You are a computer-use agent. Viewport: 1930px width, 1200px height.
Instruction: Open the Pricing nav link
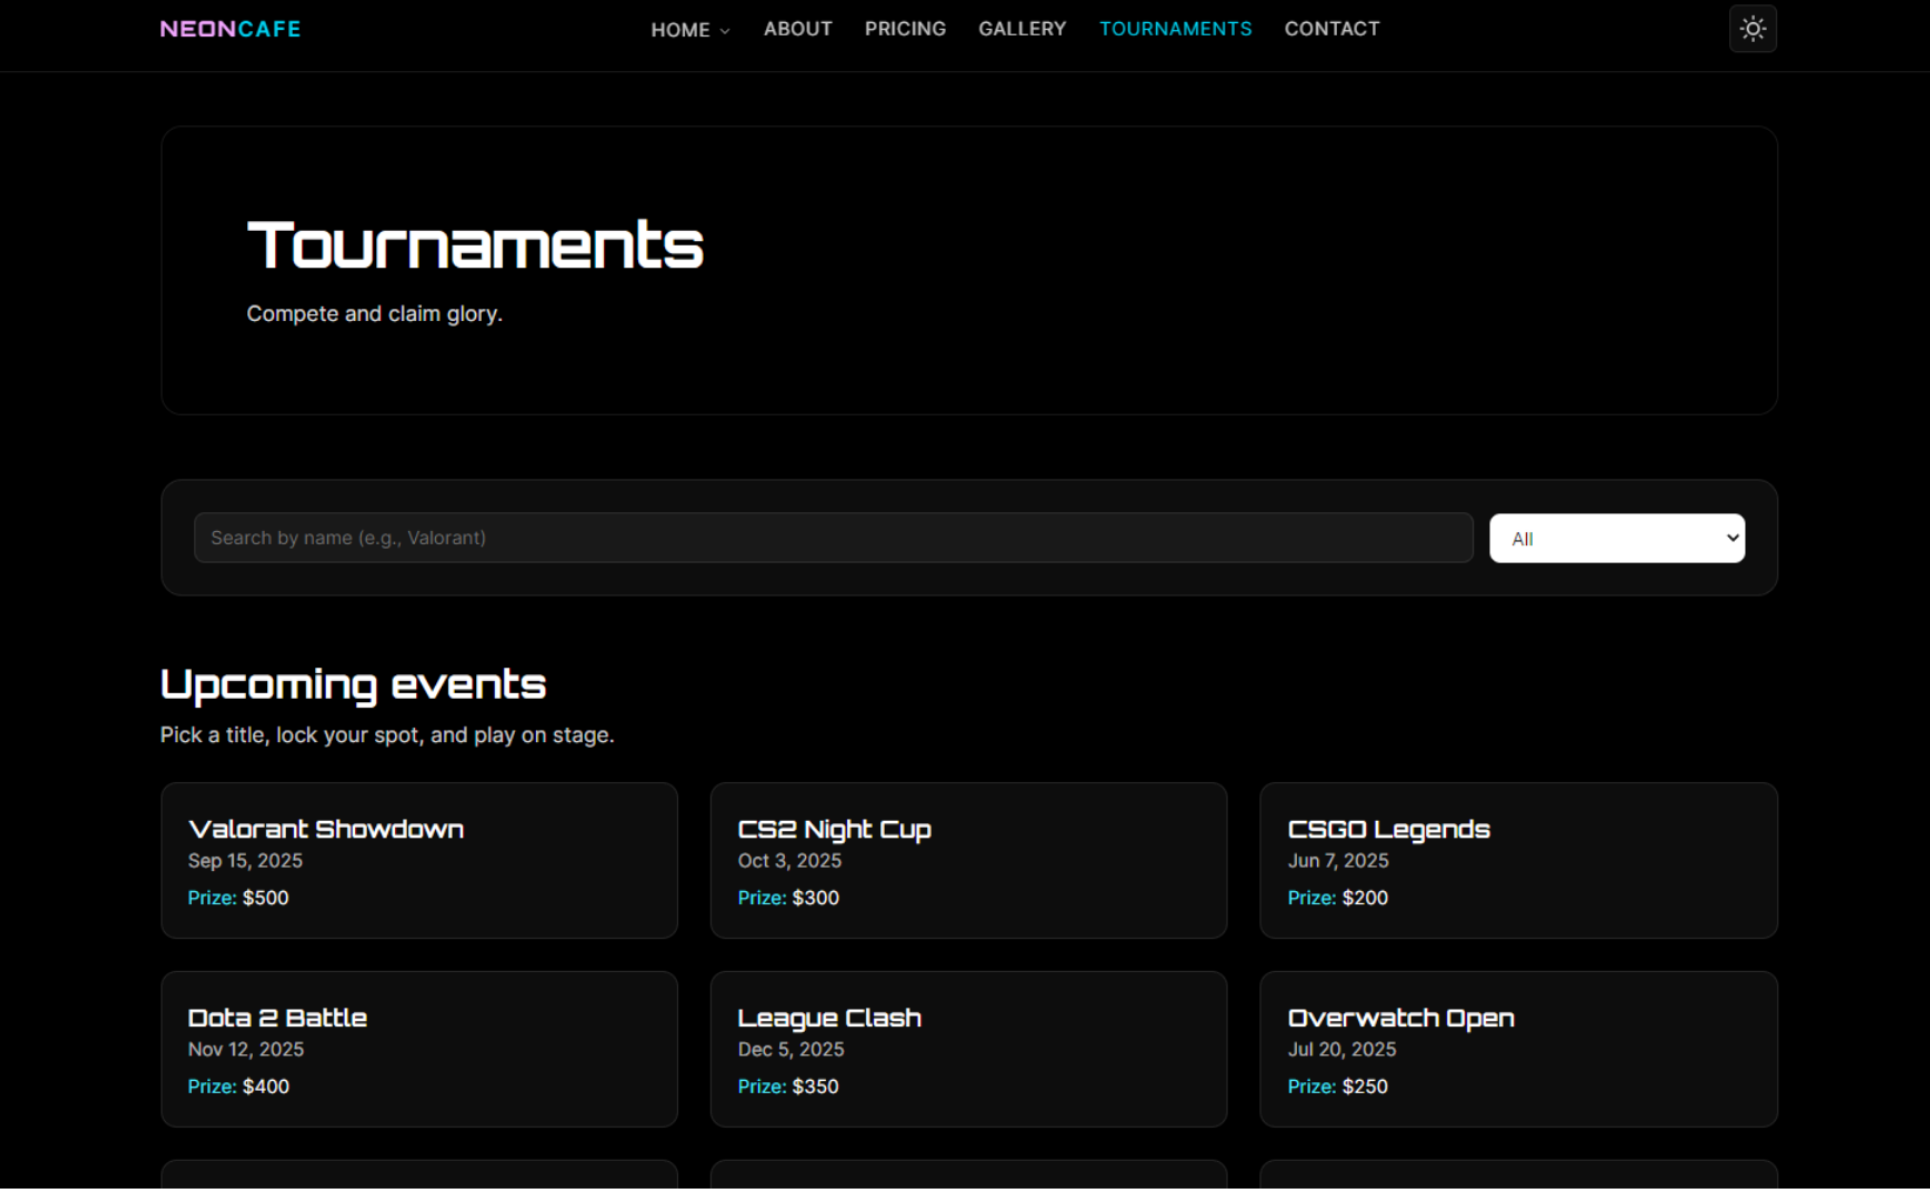904,29
